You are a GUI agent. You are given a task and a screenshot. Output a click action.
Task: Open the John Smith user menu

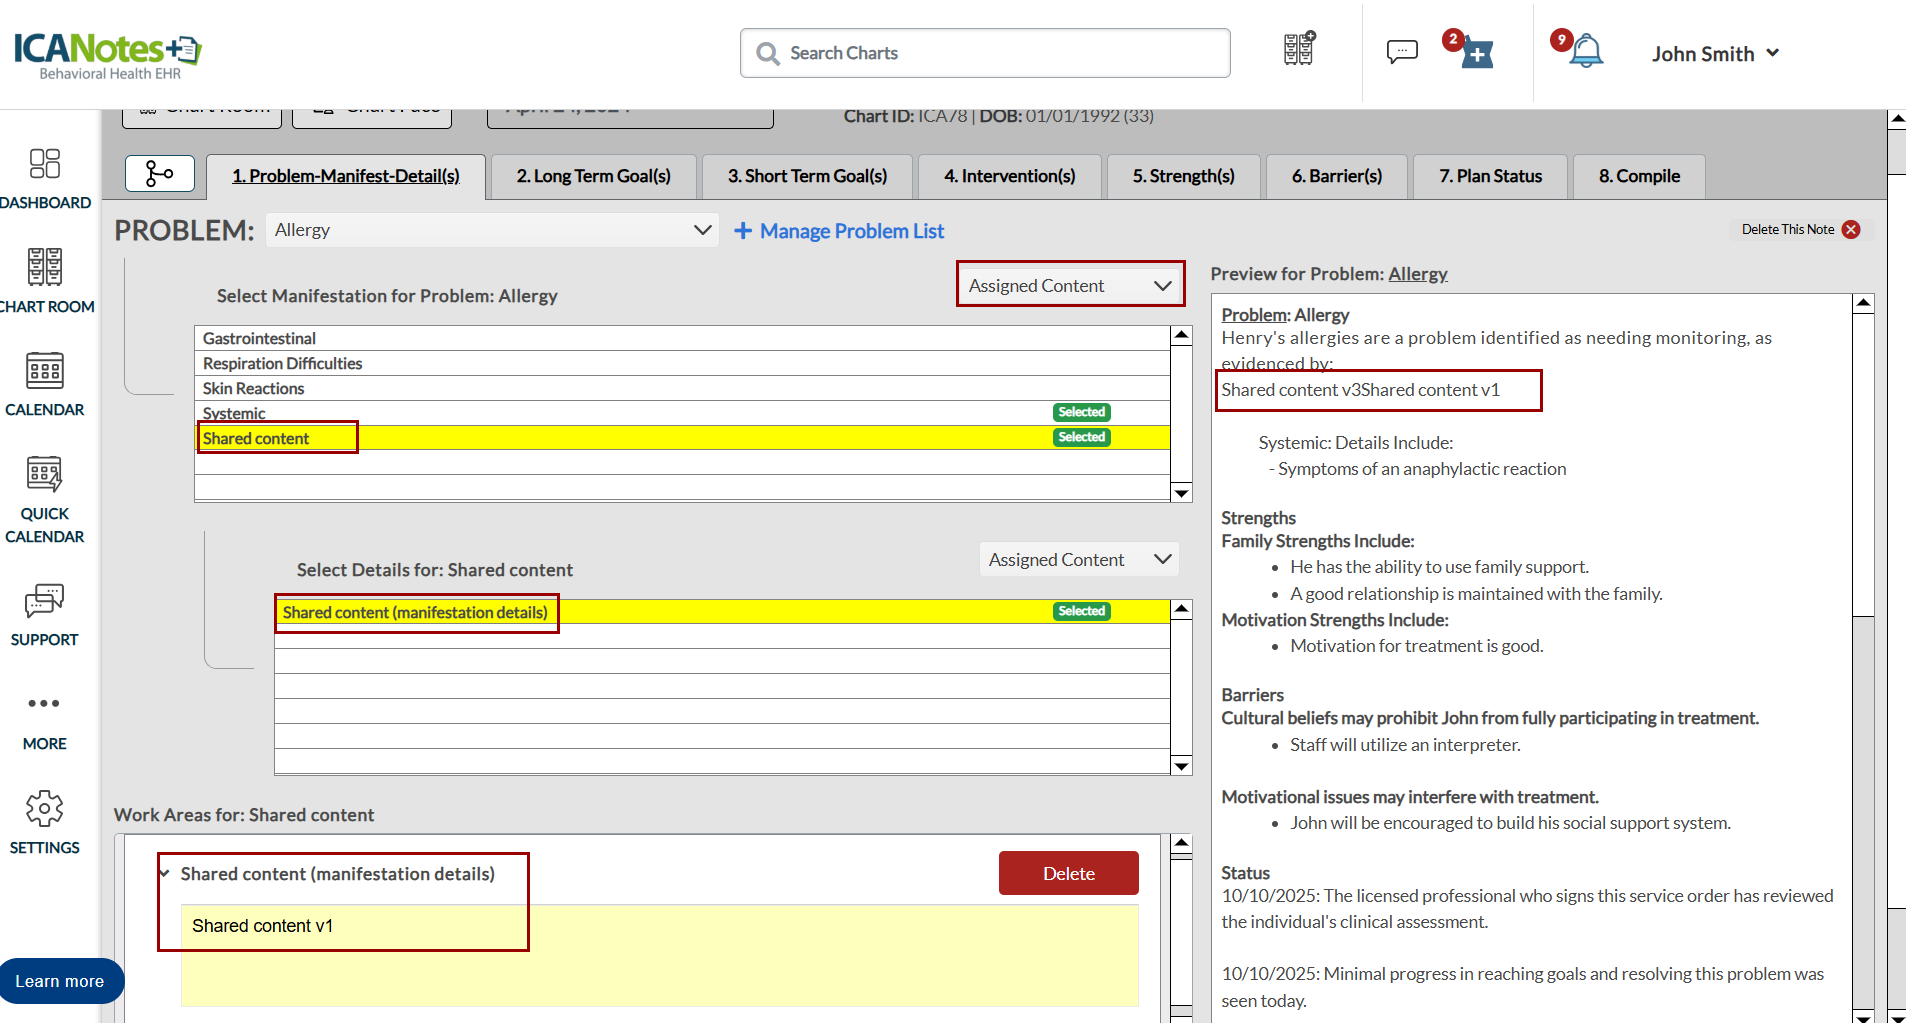click(1715, 54)
